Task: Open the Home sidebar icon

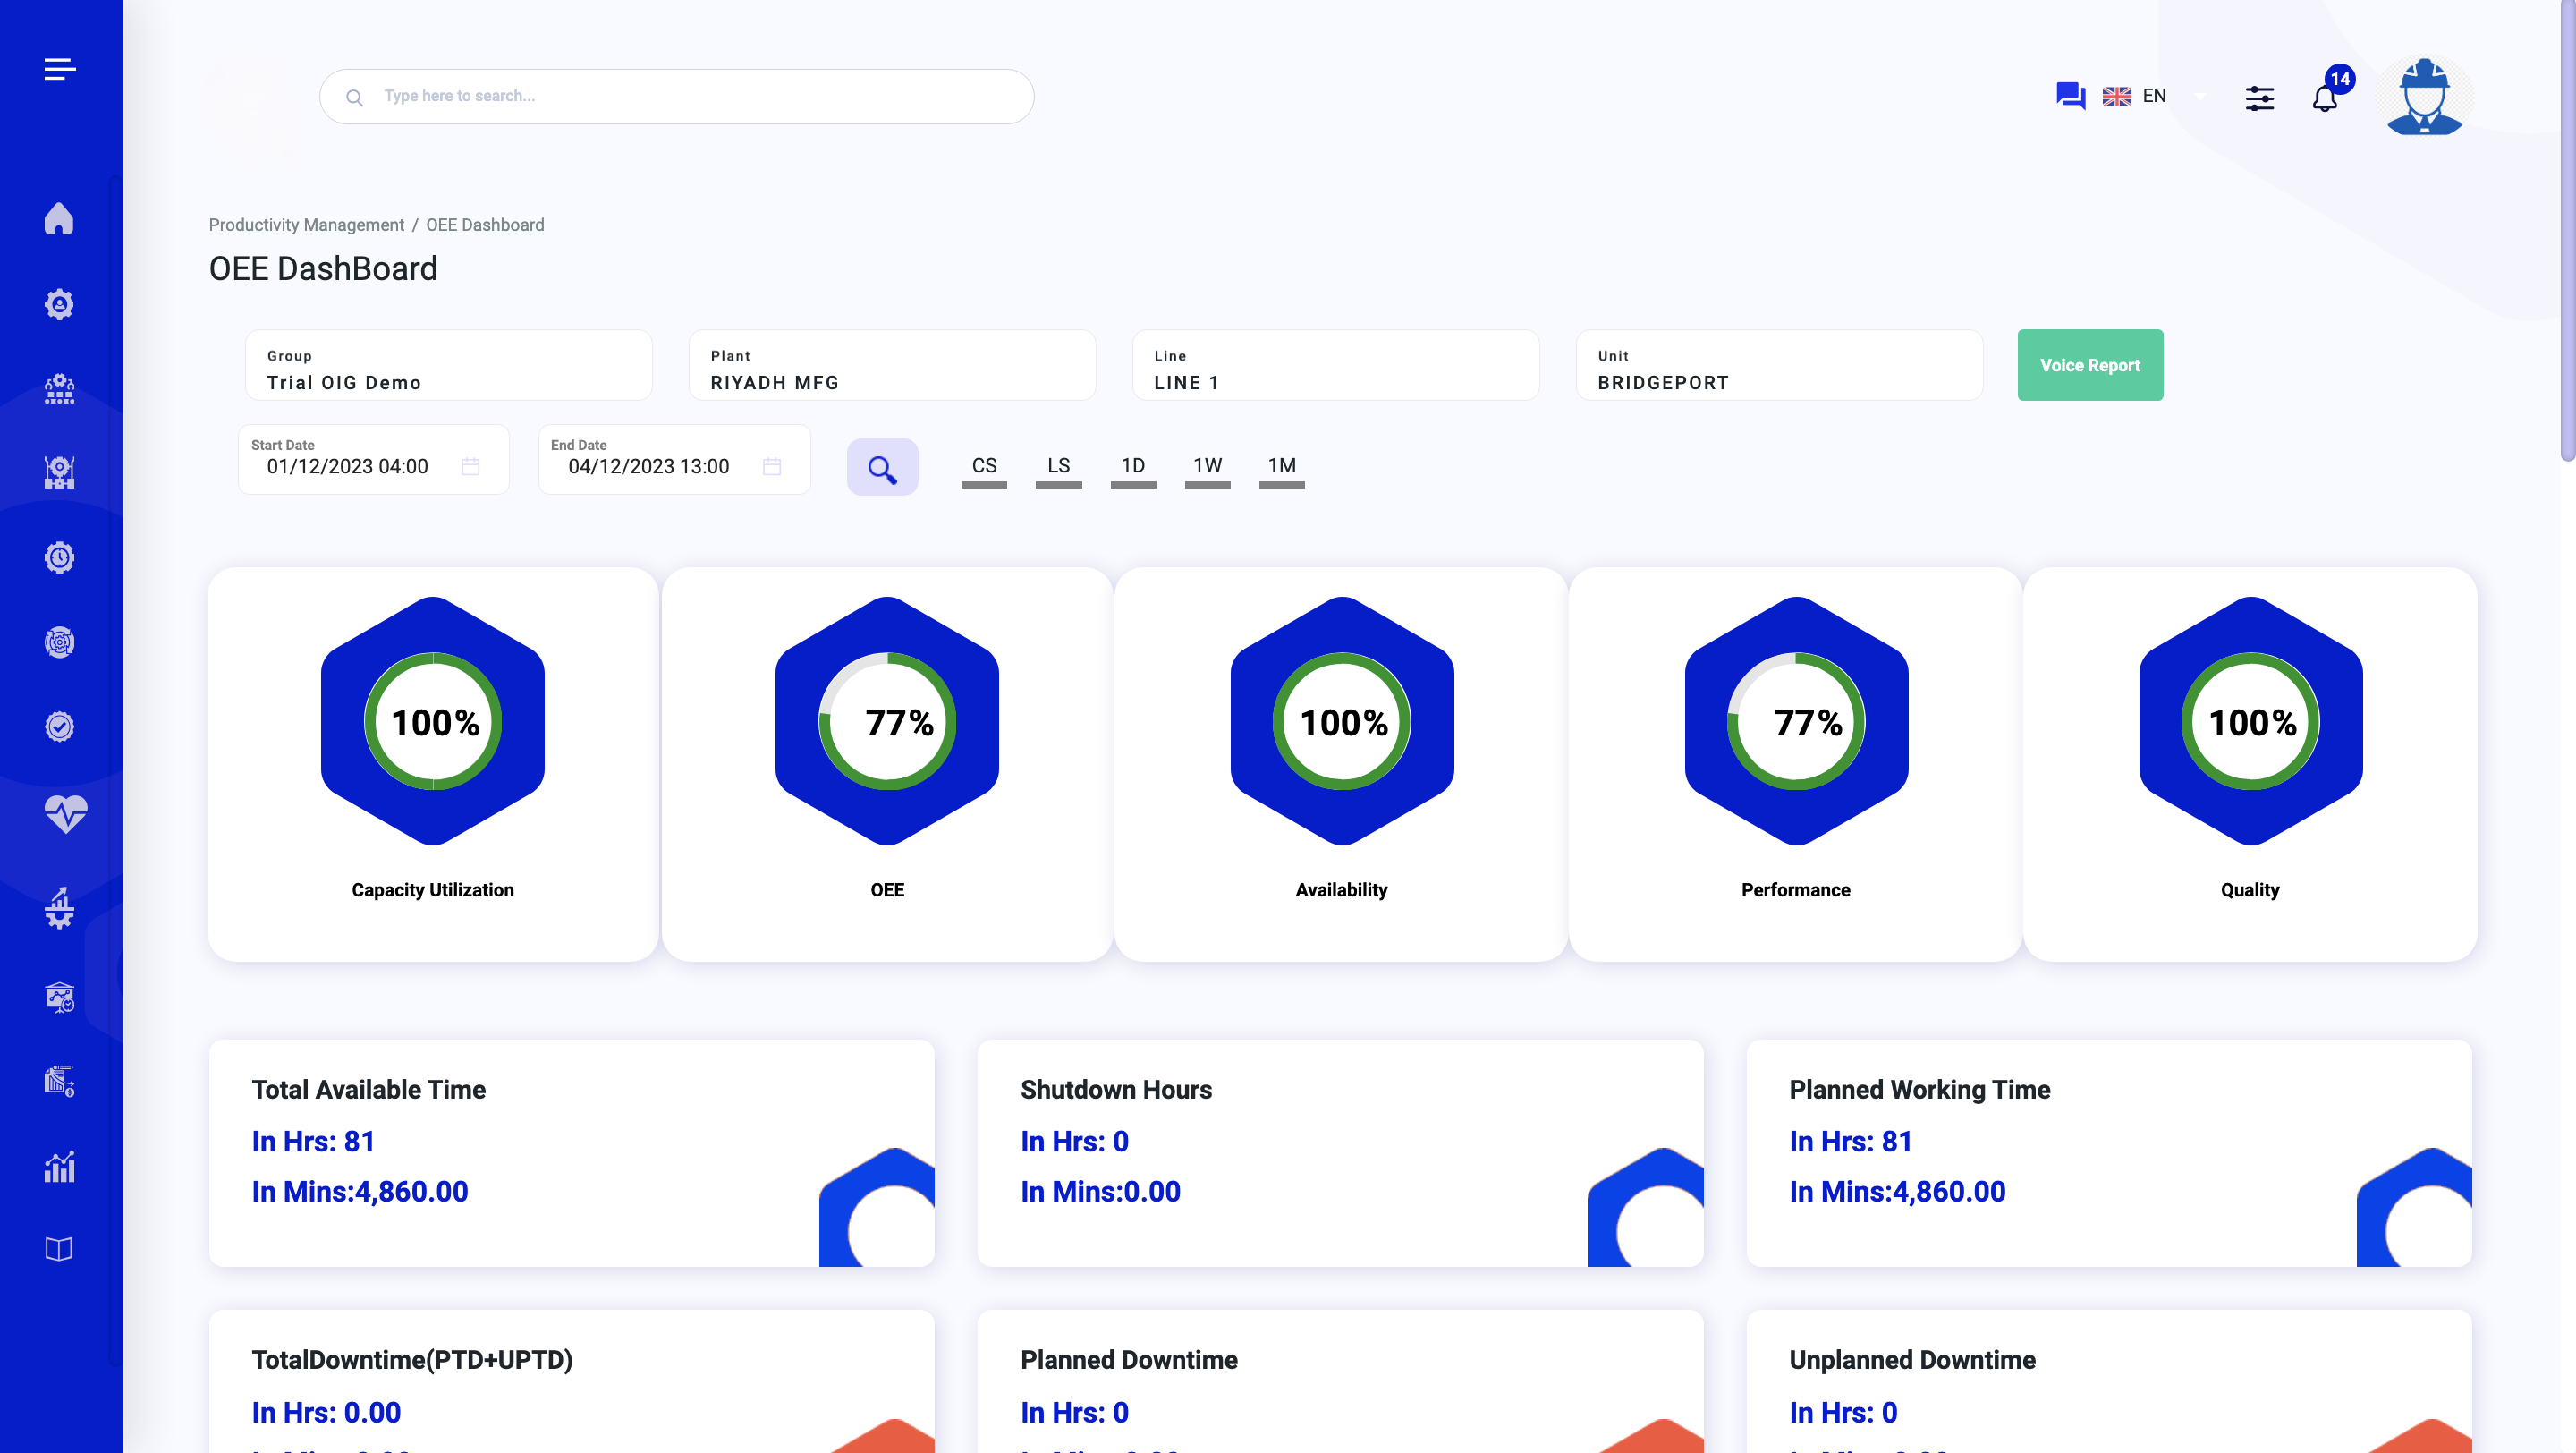Action: tap(59, 218)
